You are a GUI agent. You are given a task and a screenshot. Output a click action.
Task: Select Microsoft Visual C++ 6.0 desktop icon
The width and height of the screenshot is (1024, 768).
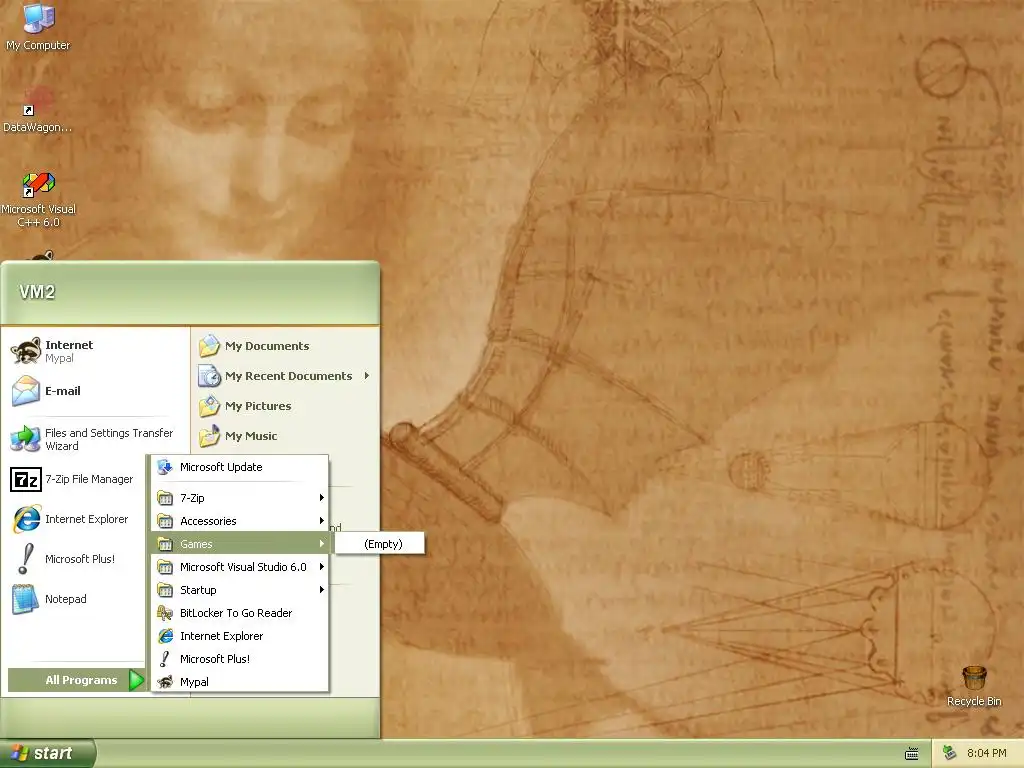click(38, 184)
